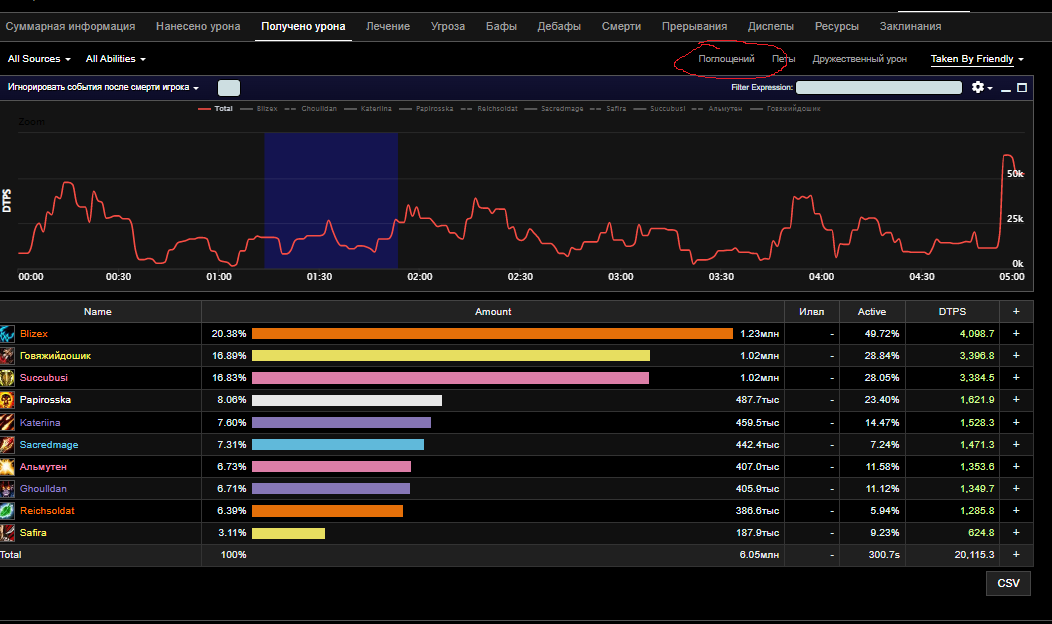
Task: Switch to the Нанесено урона tab
Action: pyautogui.click(x=198, y=26)
